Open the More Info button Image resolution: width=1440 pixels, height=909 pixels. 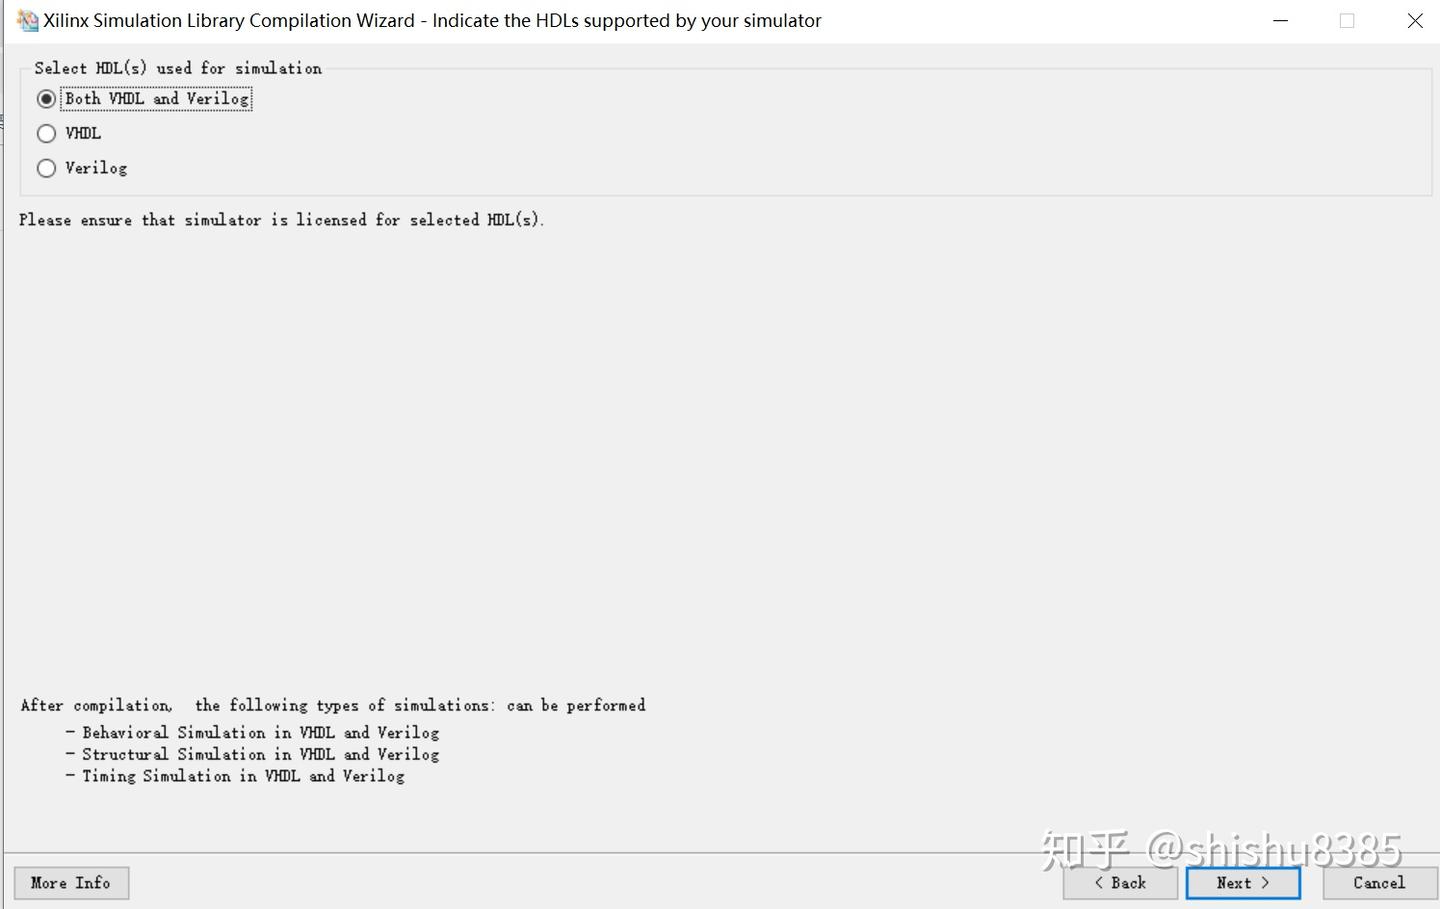pyautogui.click(x=71, y=883)
